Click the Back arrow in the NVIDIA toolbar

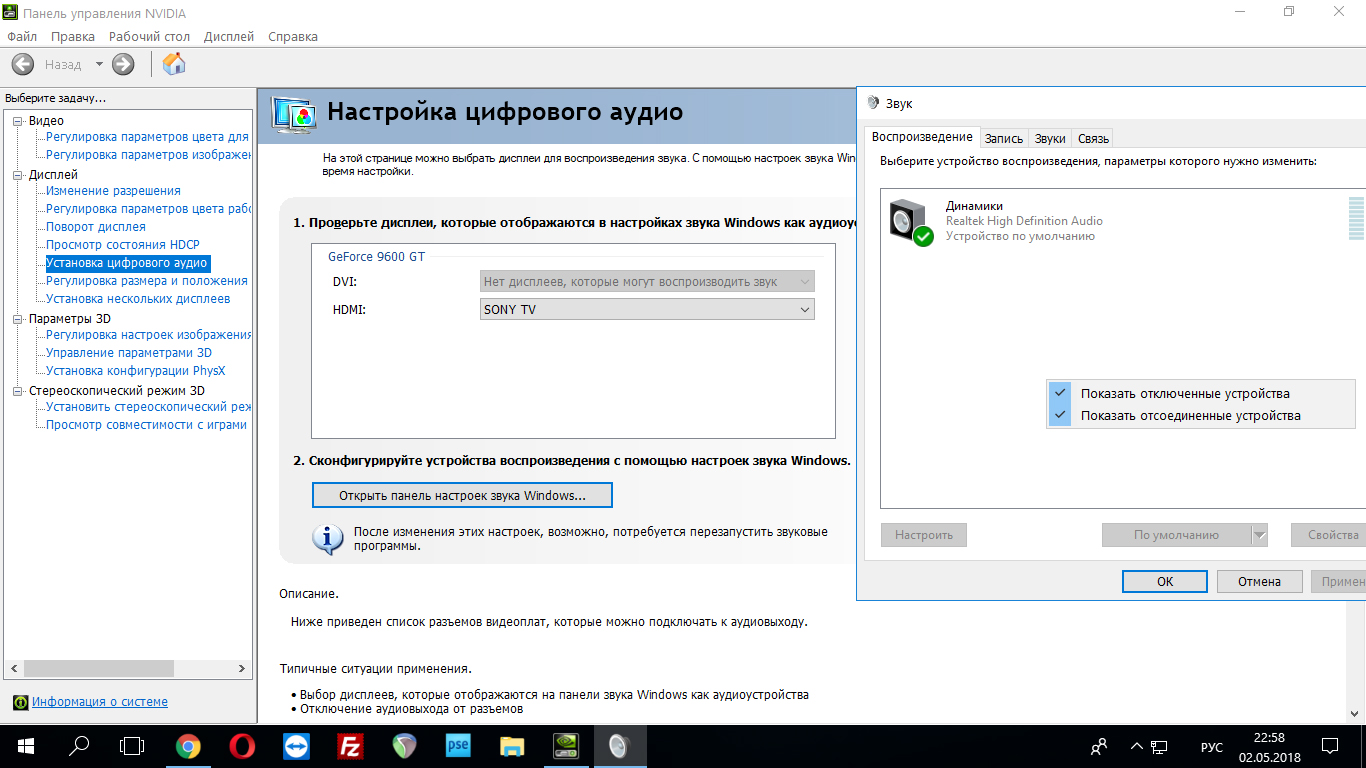23,64
